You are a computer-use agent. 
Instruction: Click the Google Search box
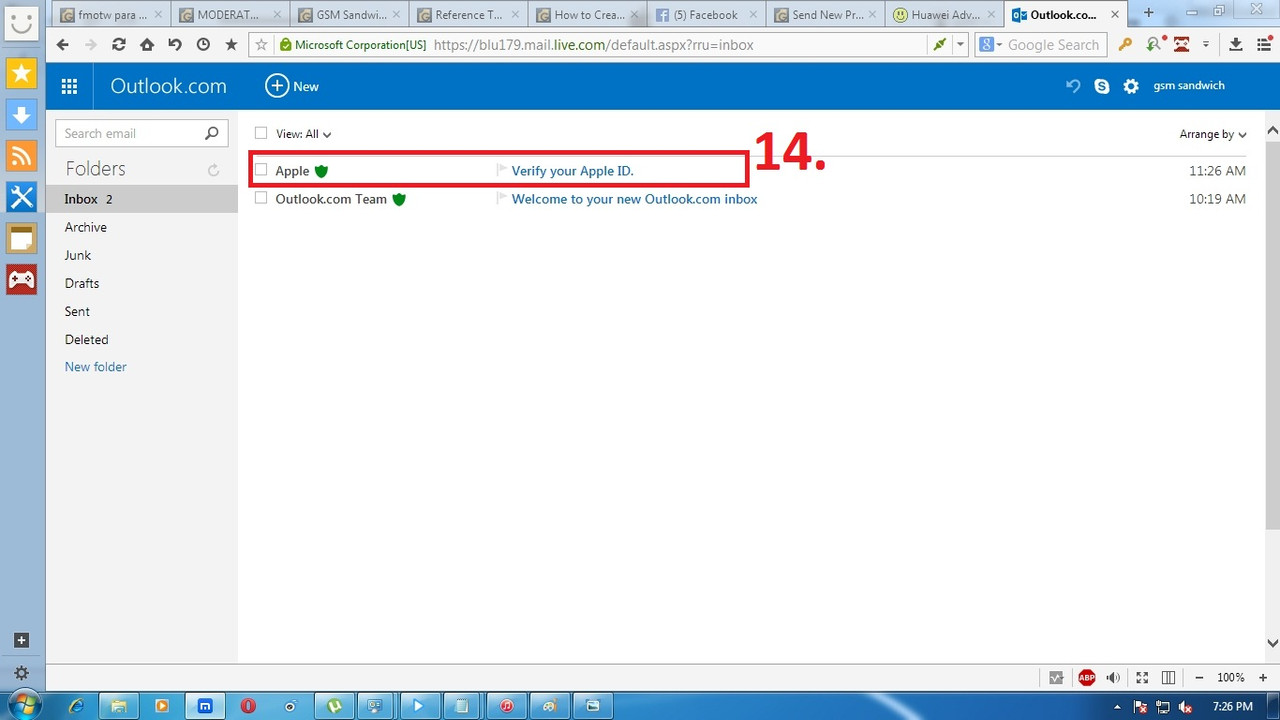[1055, 45]
